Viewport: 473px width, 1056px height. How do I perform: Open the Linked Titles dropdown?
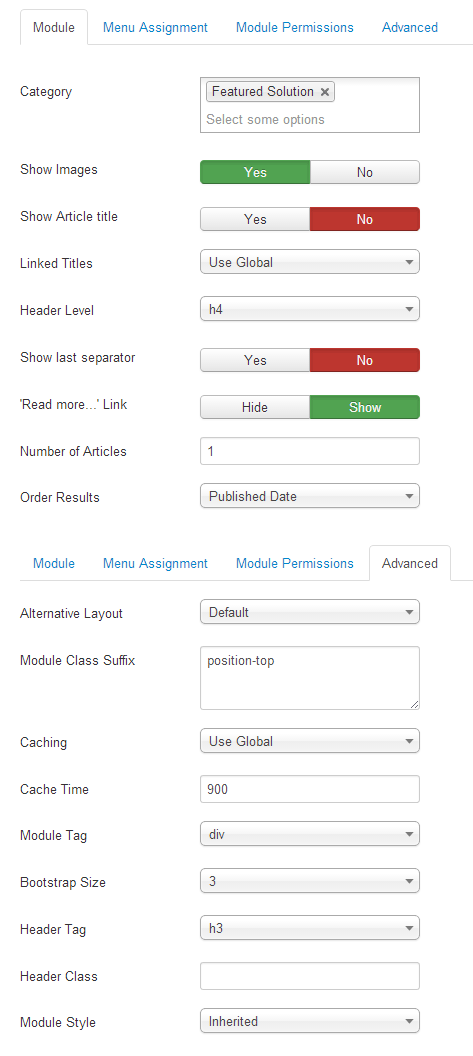pos(310,262)
